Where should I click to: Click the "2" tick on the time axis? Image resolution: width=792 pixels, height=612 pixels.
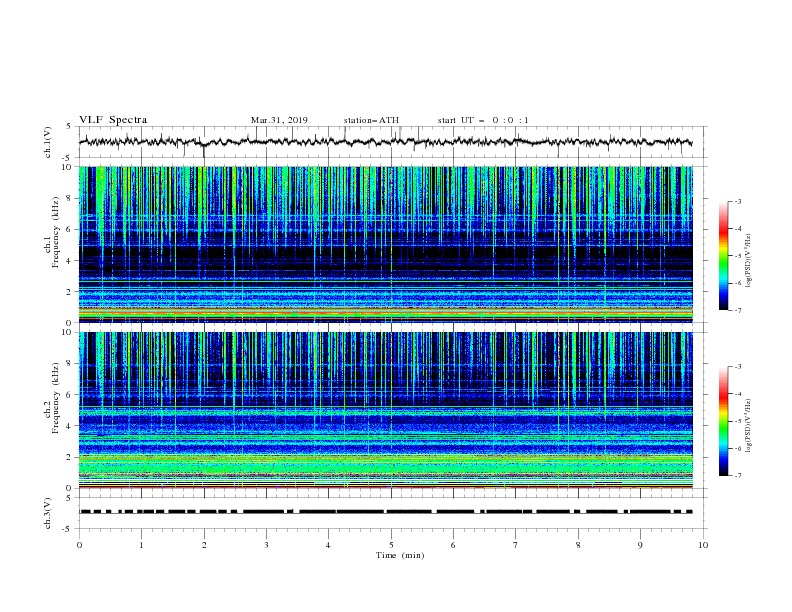click(x=204, y=545)
